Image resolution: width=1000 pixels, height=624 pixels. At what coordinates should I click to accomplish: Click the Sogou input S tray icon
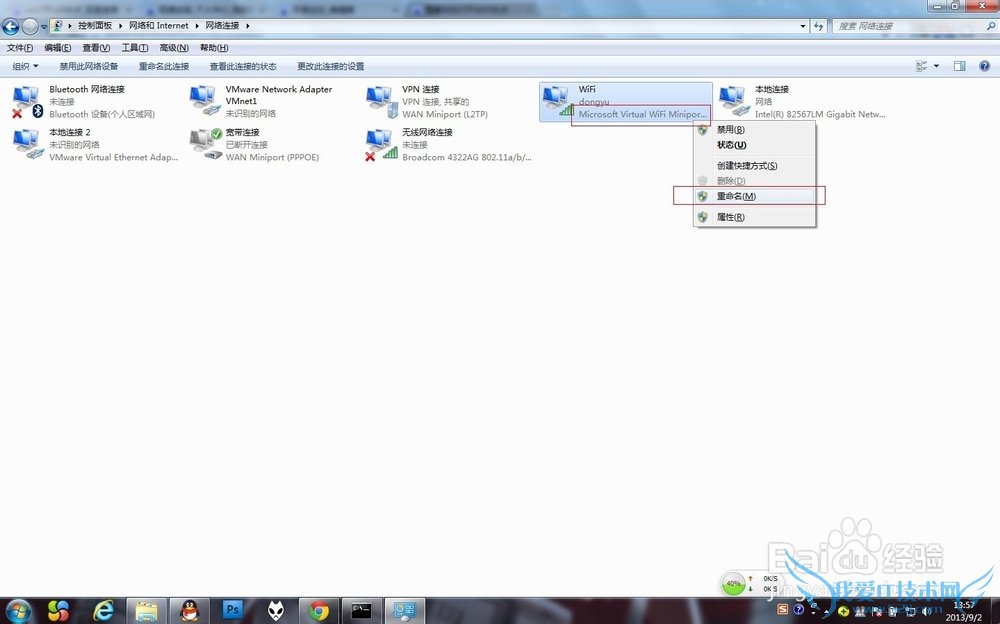[783, 609]
